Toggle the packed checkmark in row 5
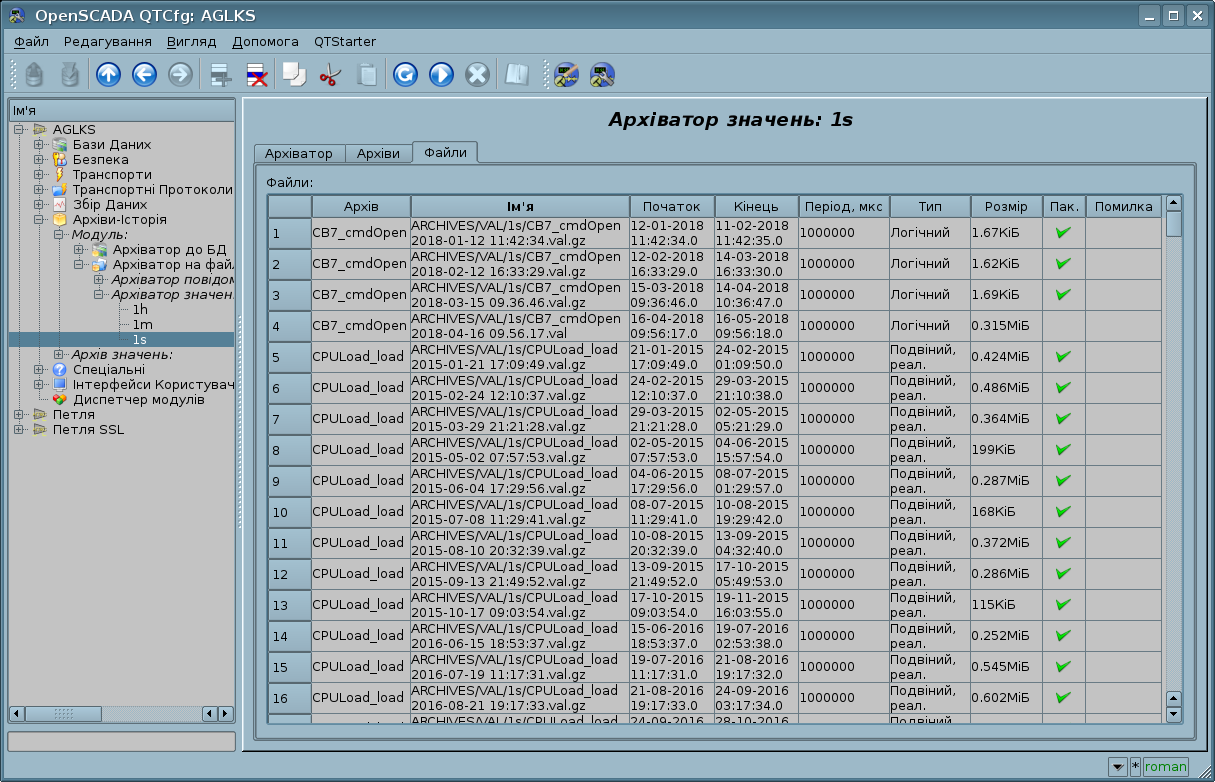1215x782 pixels. click(x=1063, y=356)
